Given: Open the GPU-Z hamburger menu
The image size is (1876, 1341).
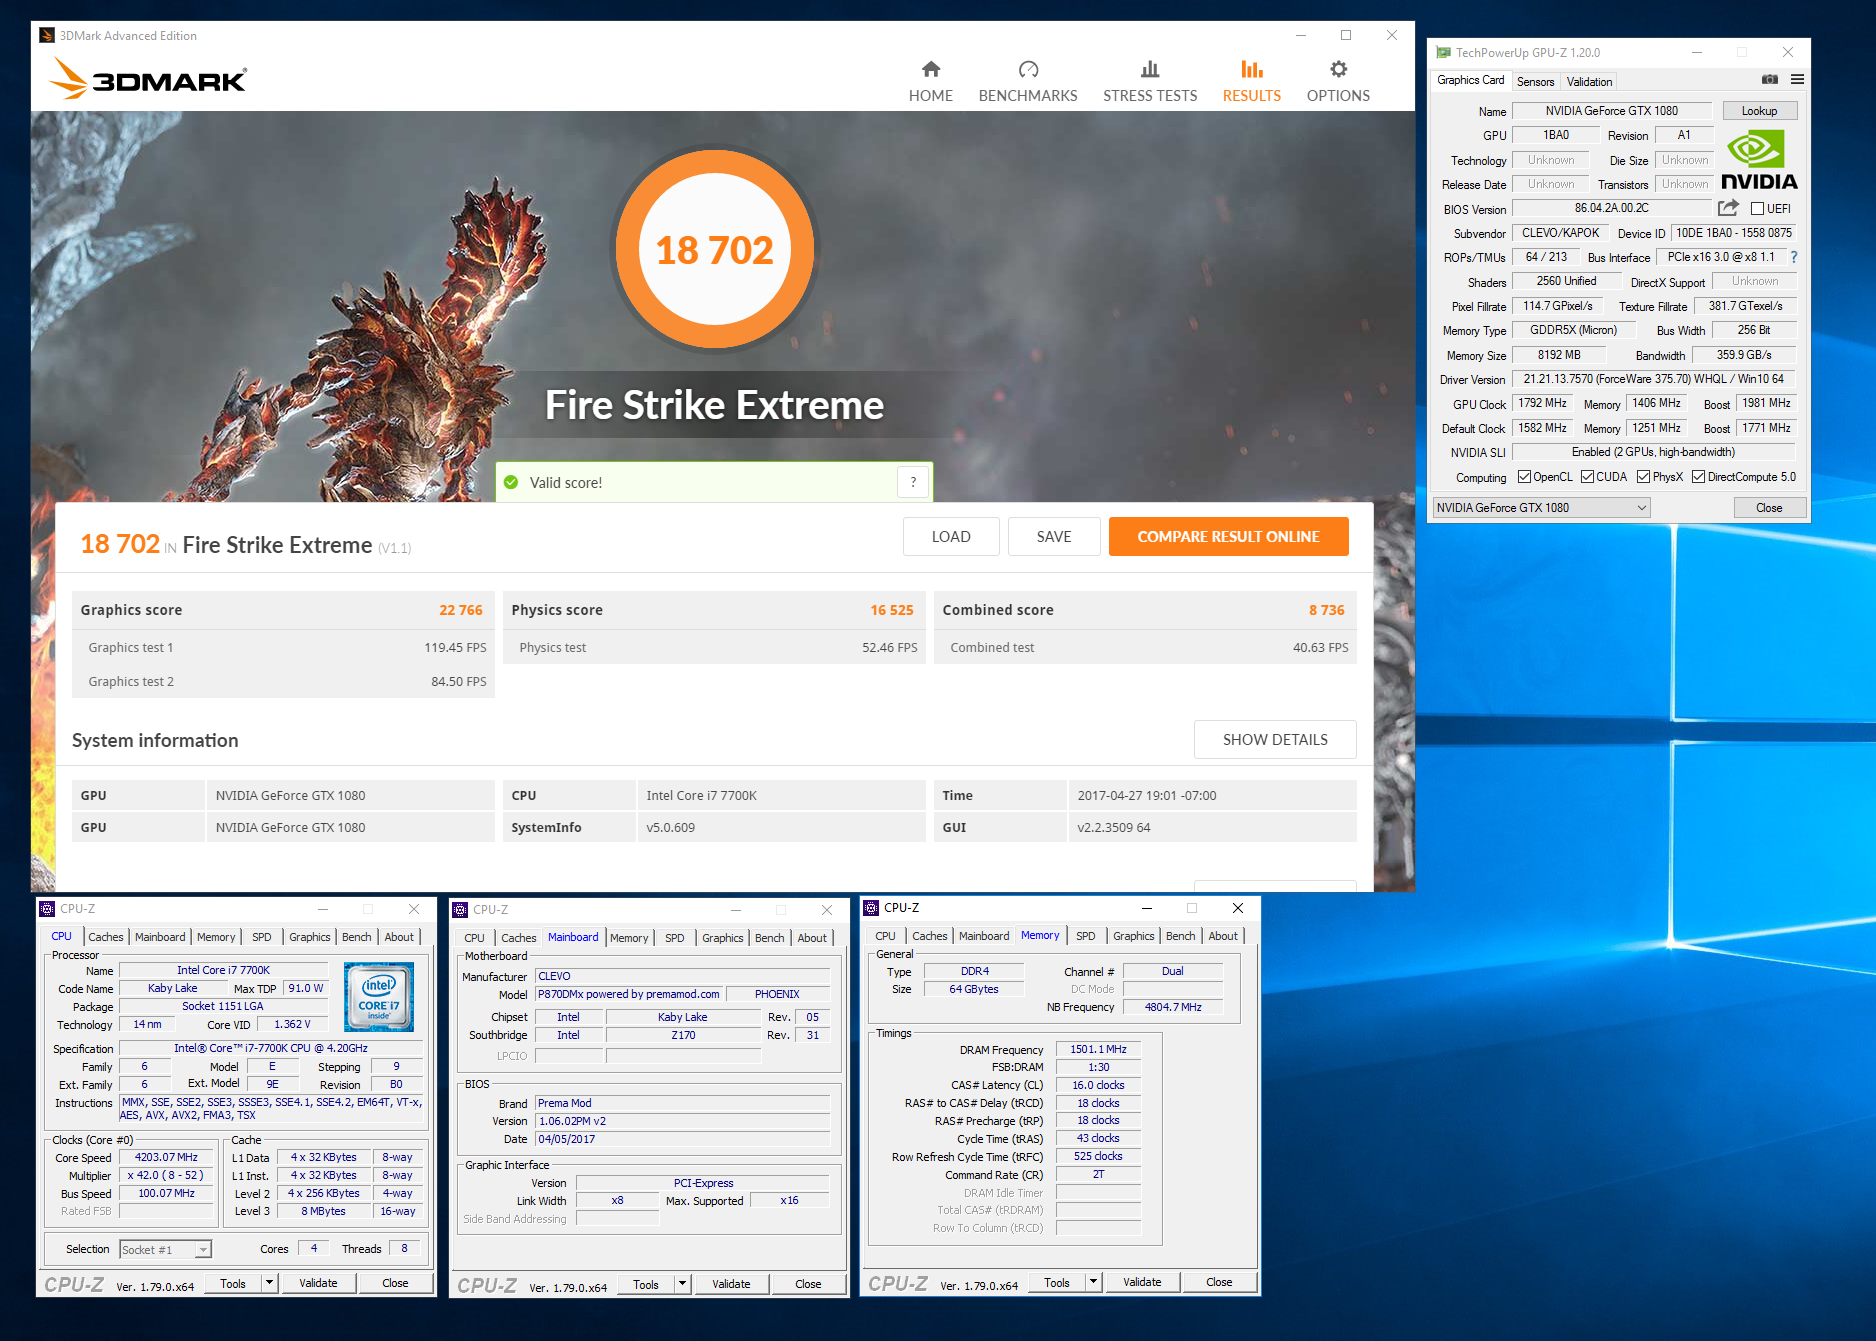Looking at the screenshot, I should coord(1797,80).
